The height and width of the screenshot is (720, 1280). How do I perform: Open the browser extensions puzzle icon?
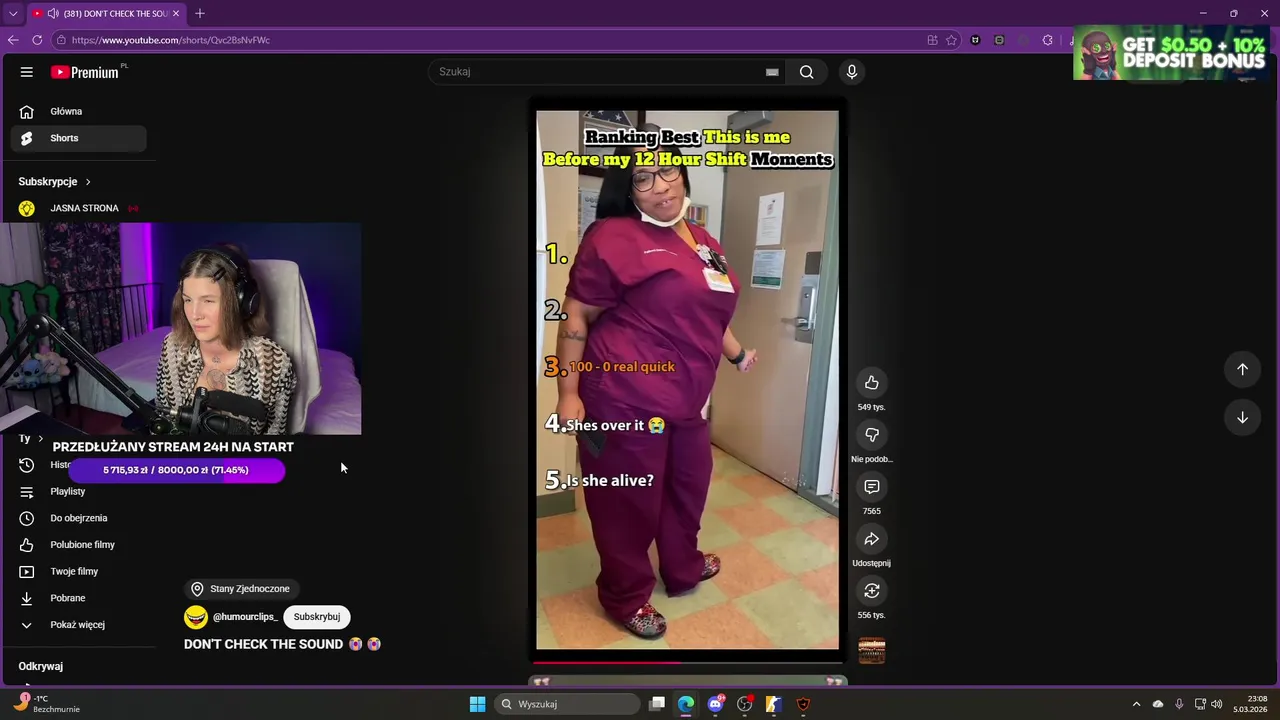tap(1047, 40)
